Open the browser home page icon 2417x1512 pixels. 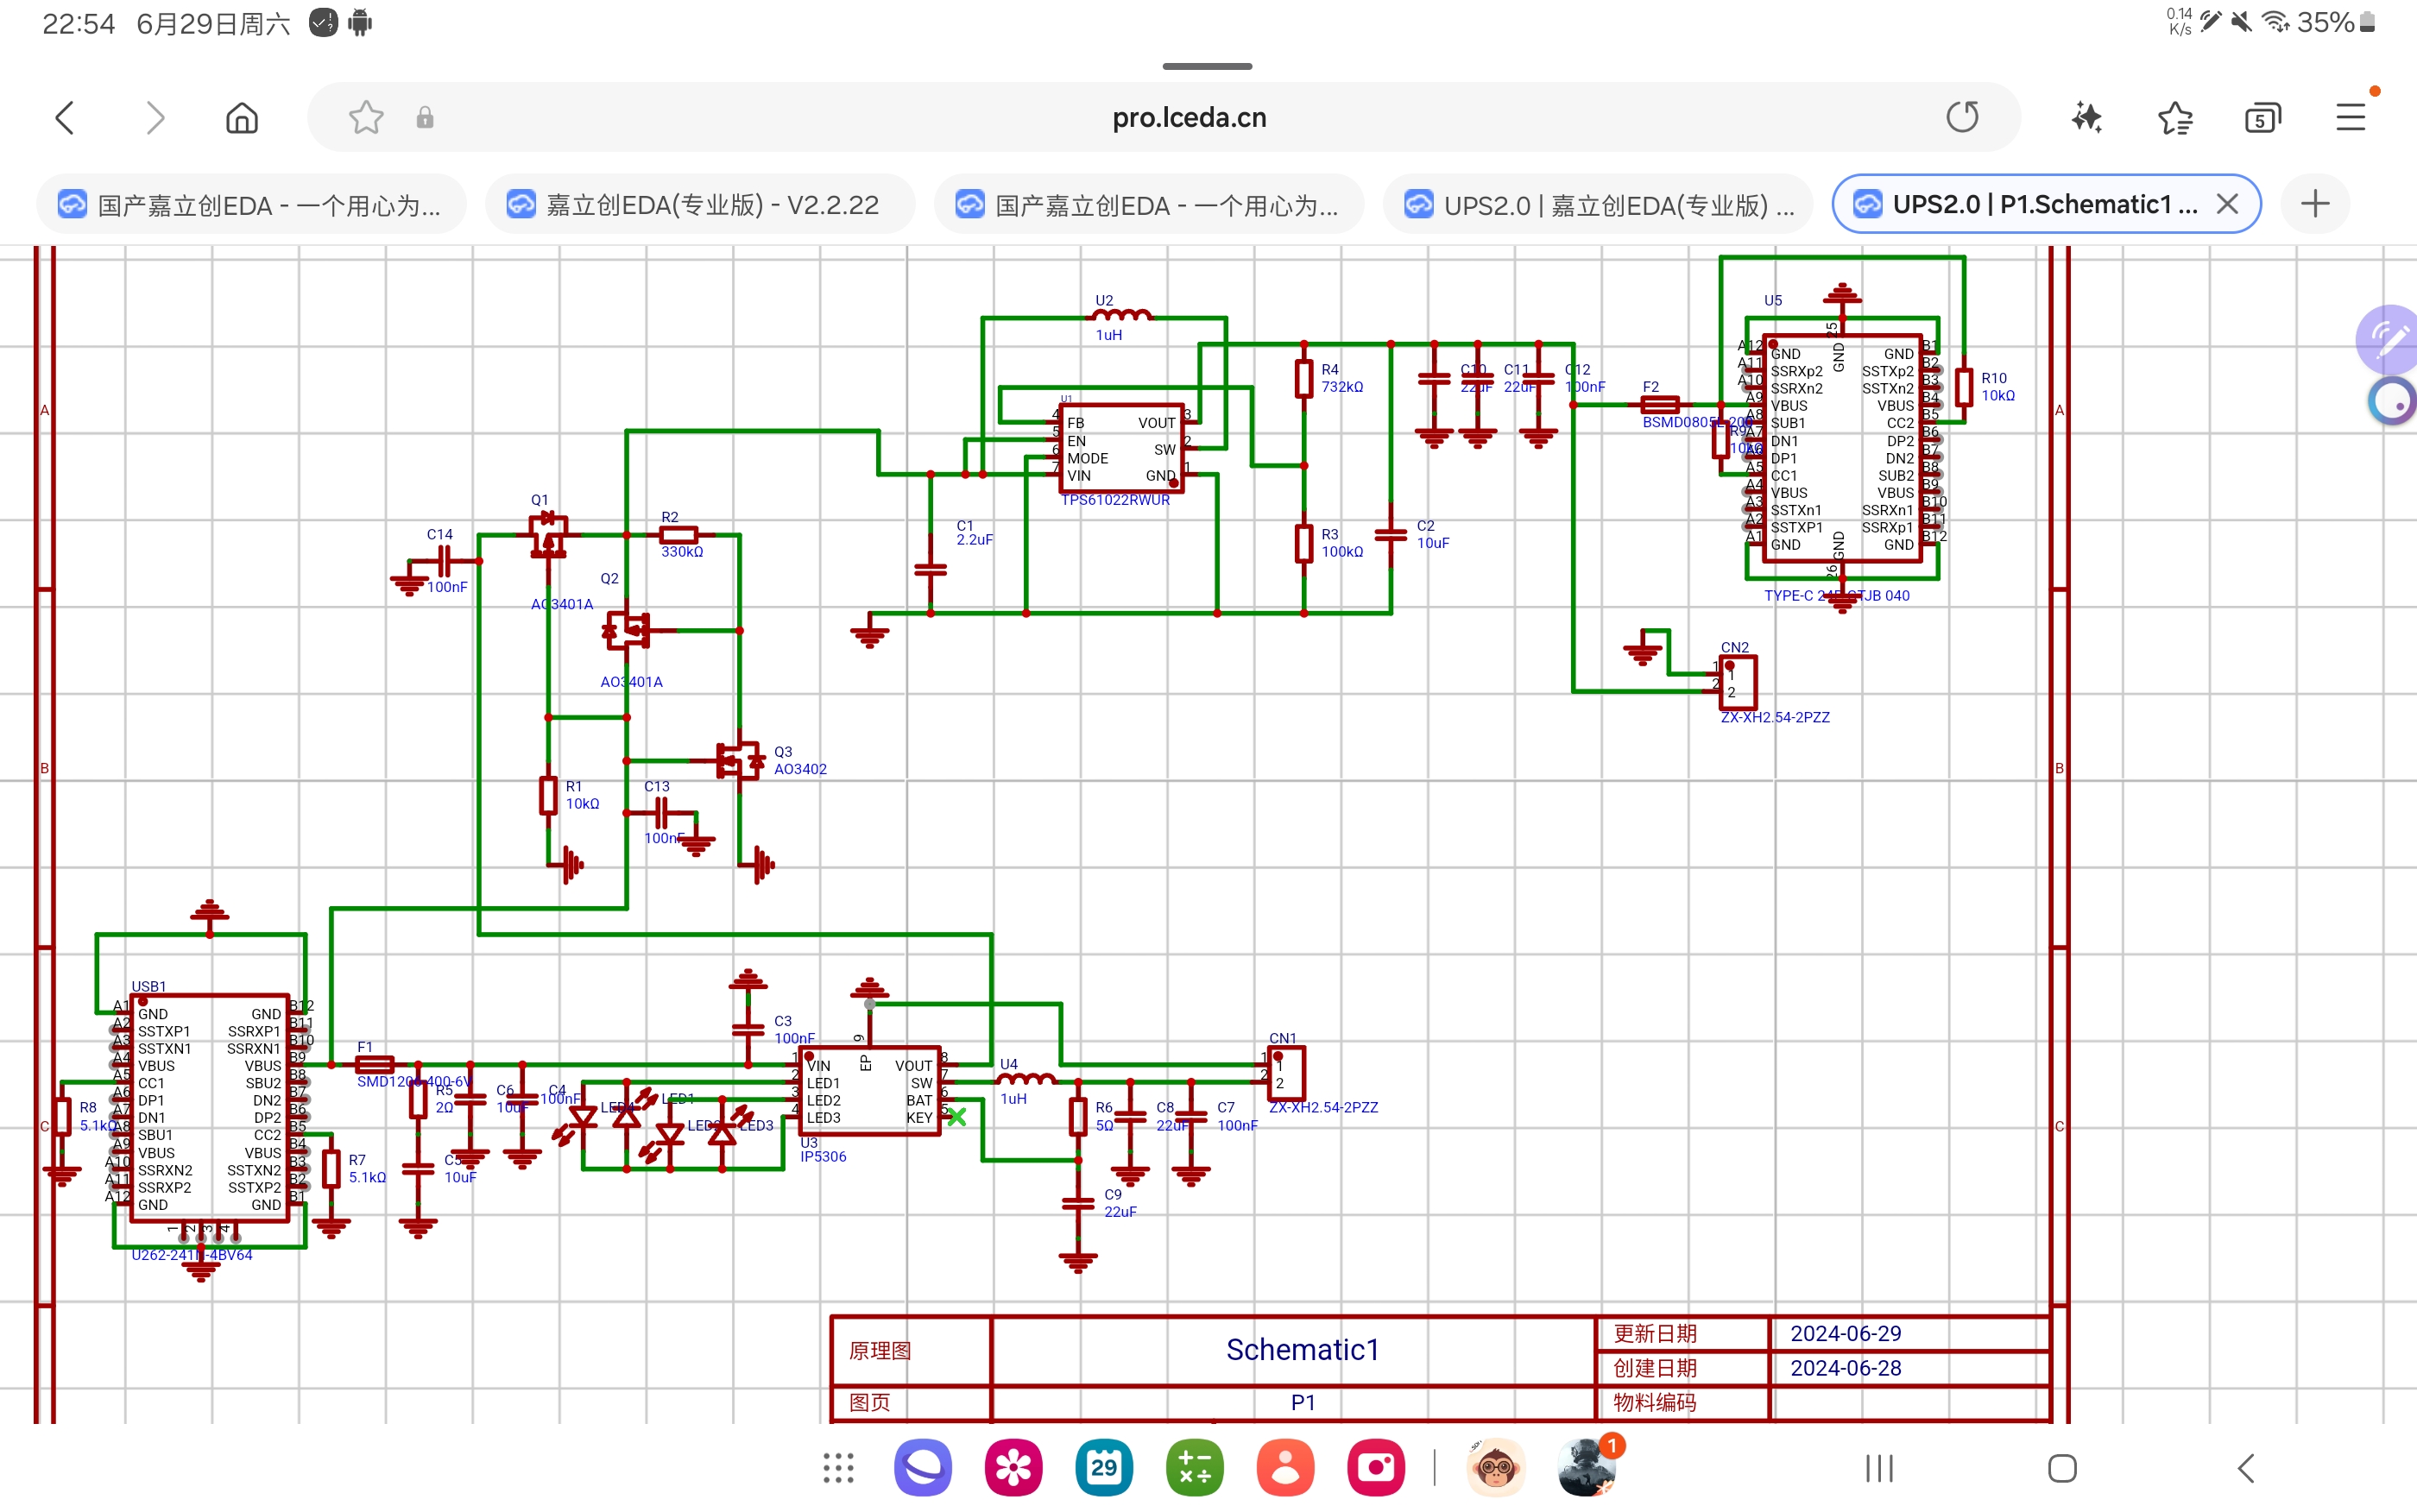[x=241, y=118]
